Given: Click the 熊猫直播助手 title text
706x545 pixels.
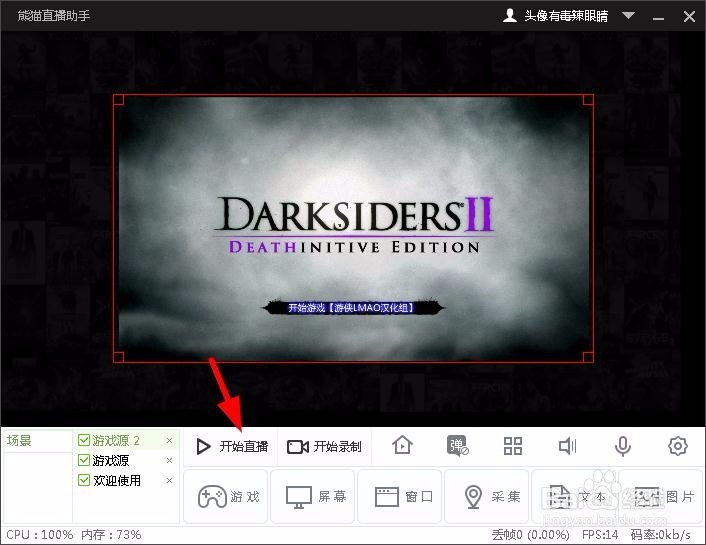Looking at the screenshot, I should point(54,16).
